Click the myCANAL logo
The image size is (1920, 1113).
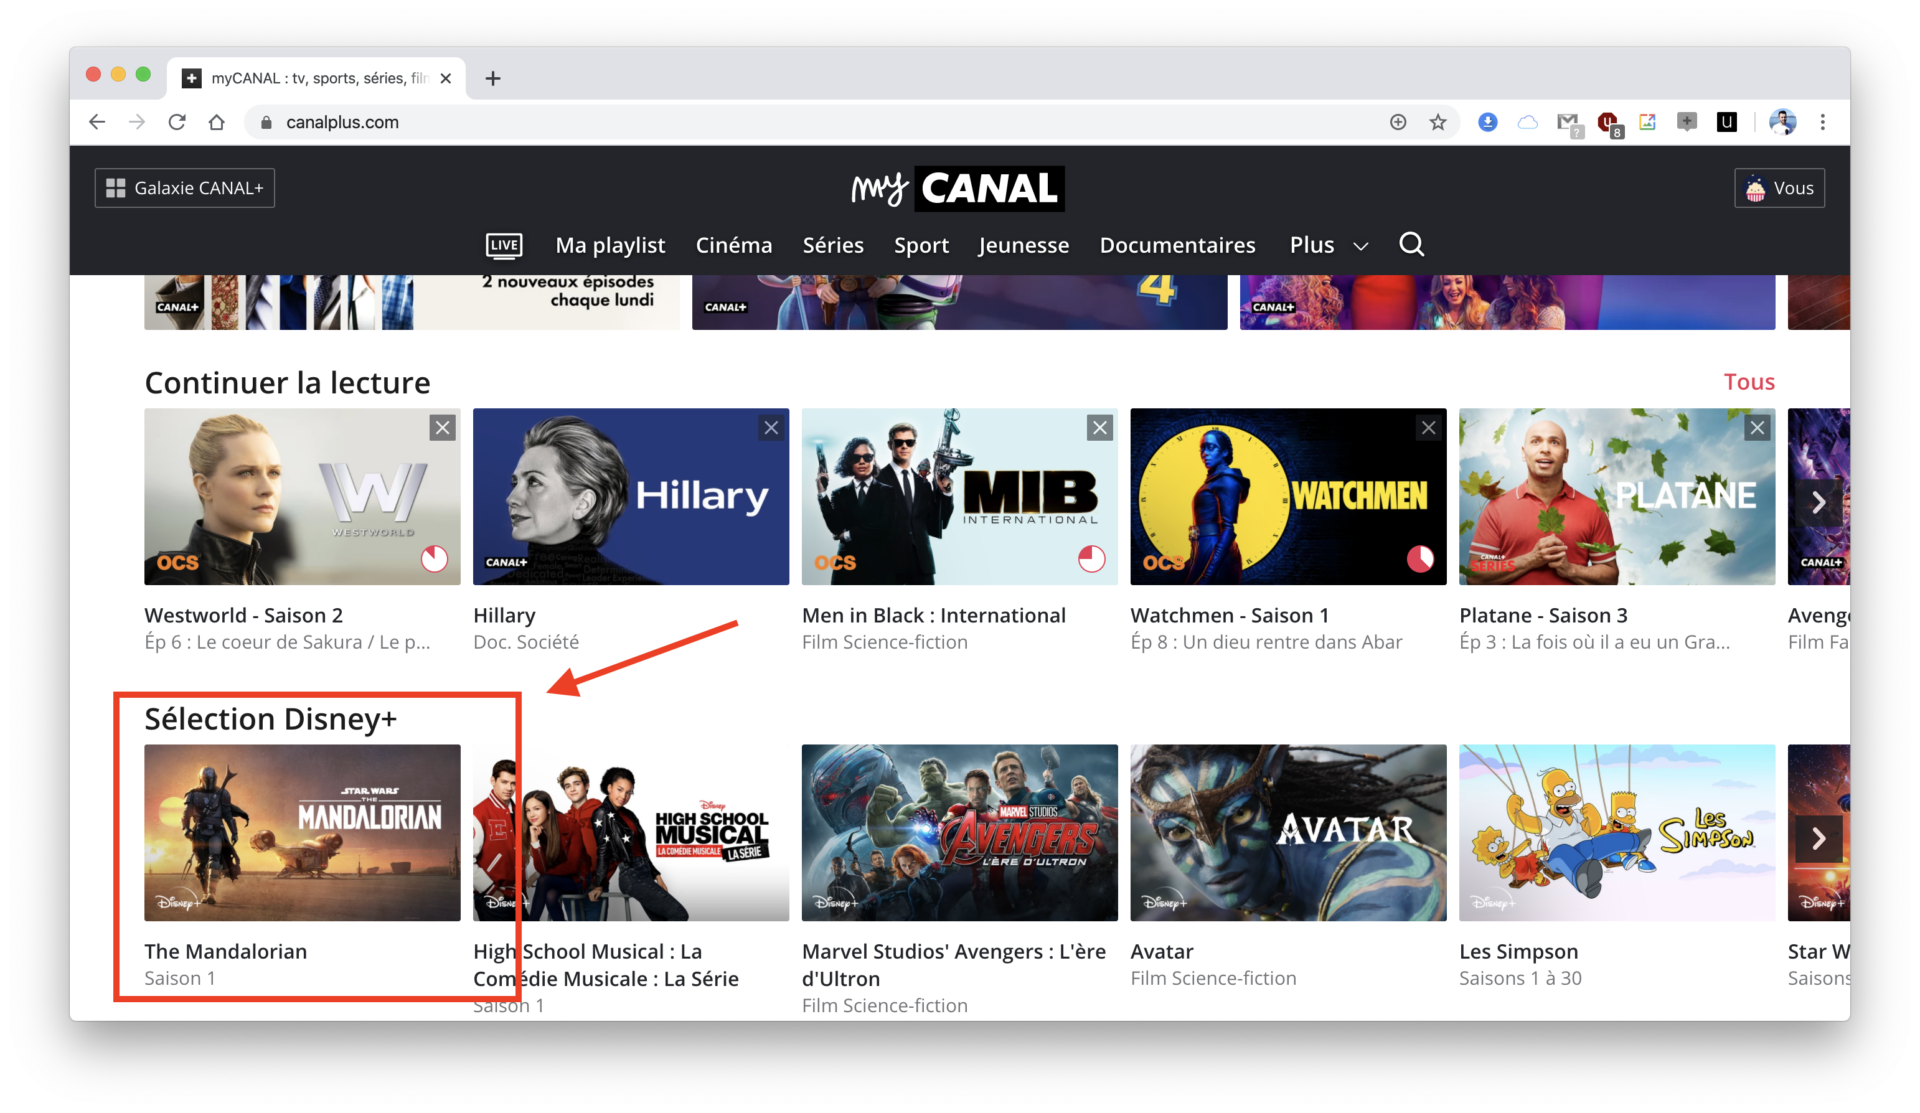(958, 188)
